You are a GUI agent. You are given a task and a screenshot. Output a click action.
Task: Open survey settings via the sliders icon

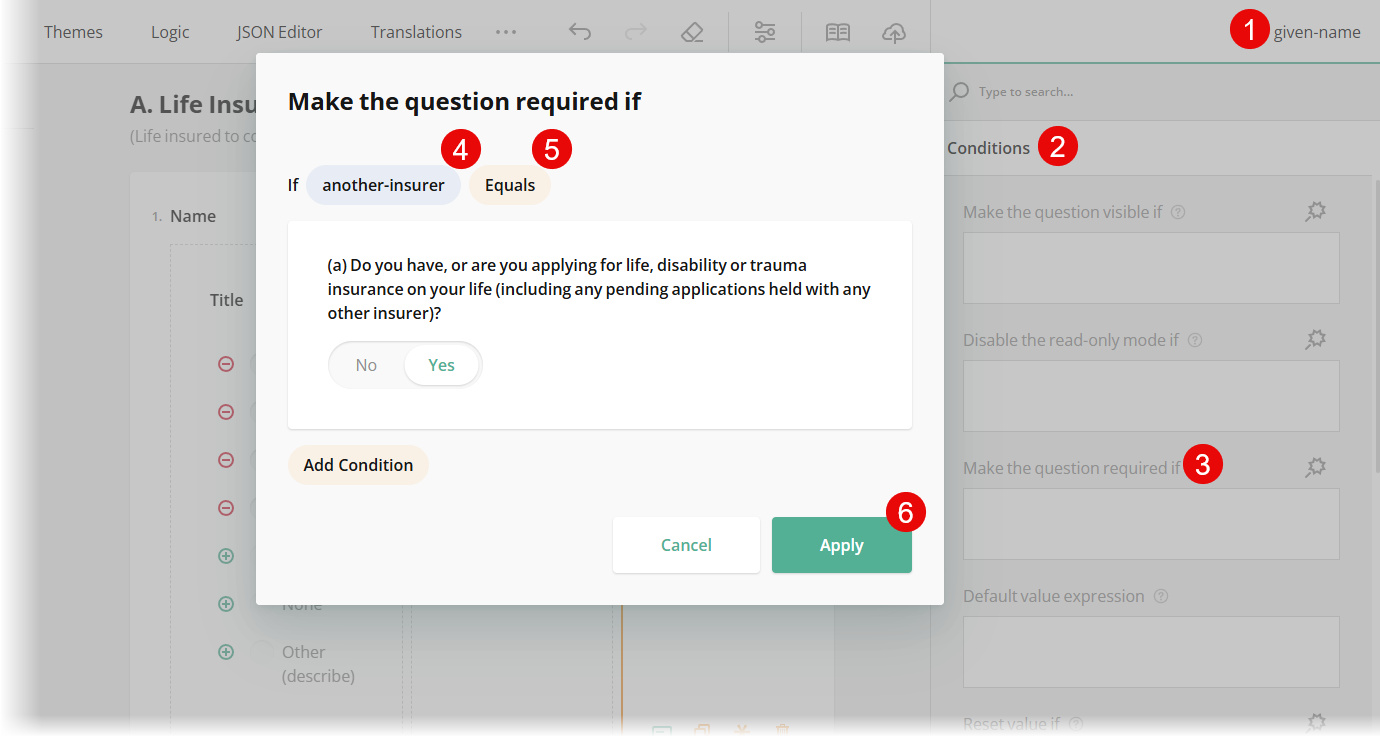[x=765, y=32]
